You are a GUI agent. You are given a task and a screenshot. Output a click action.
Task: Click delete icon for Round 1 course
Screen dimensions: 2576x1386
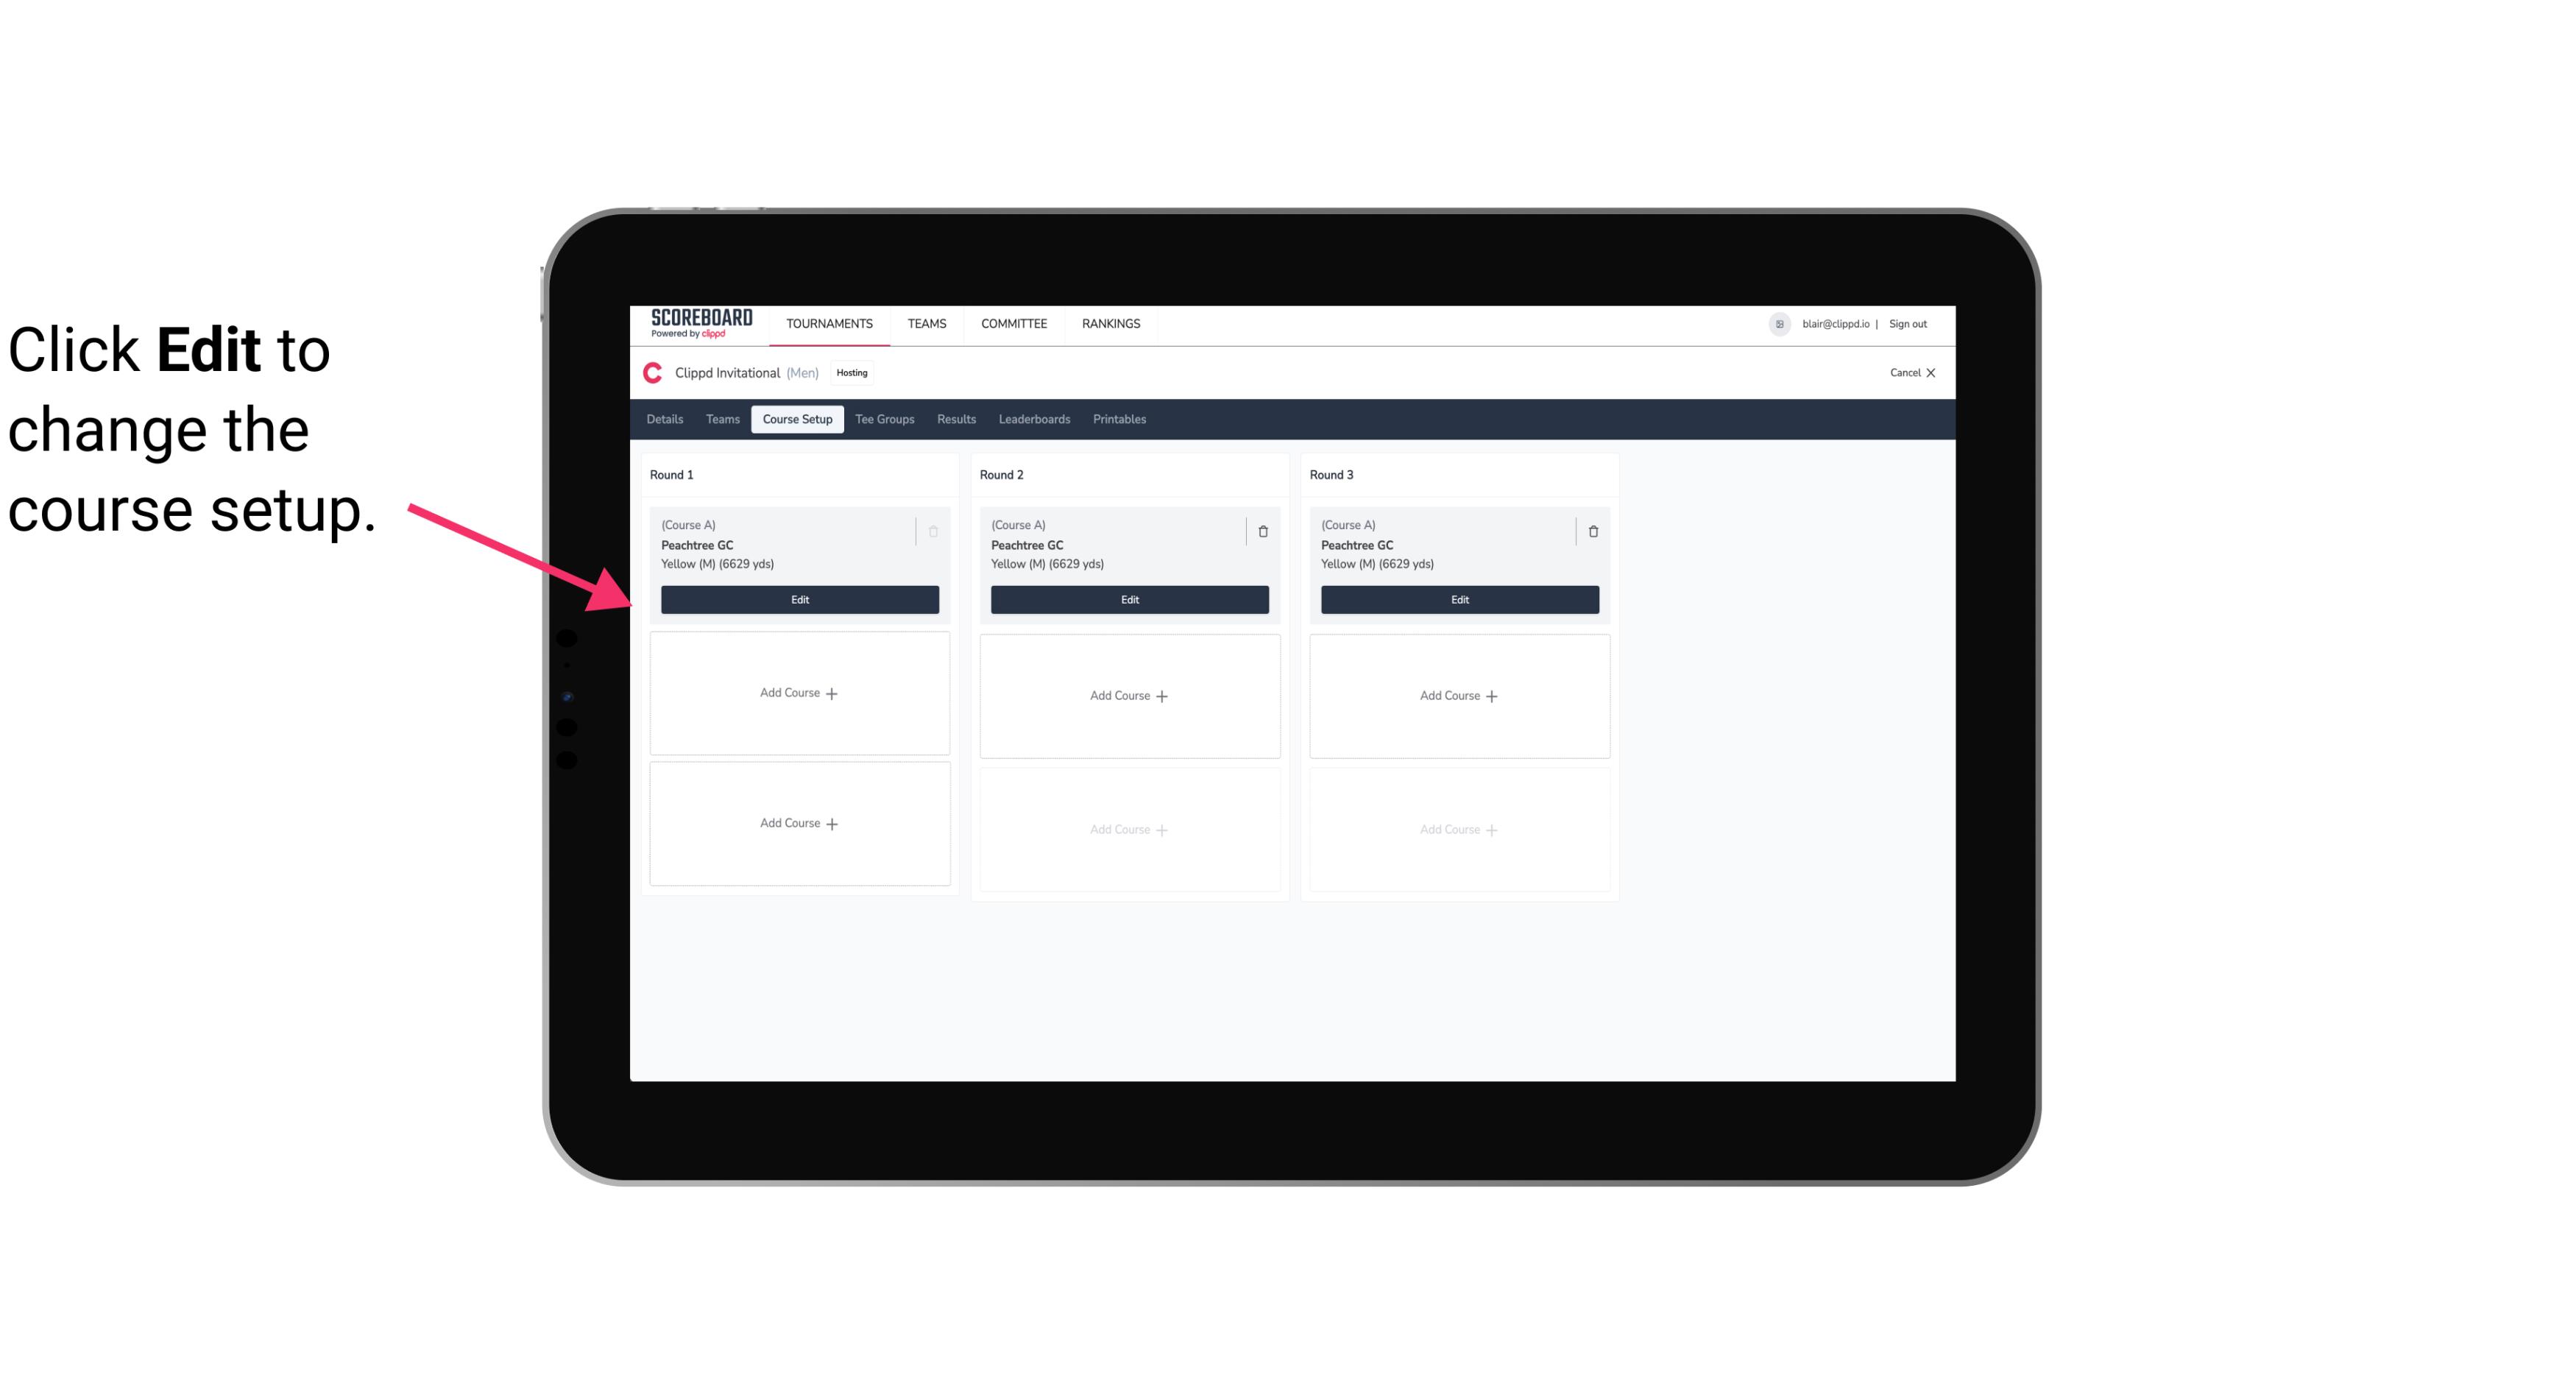pyautogui.click(x=935, y=531)
